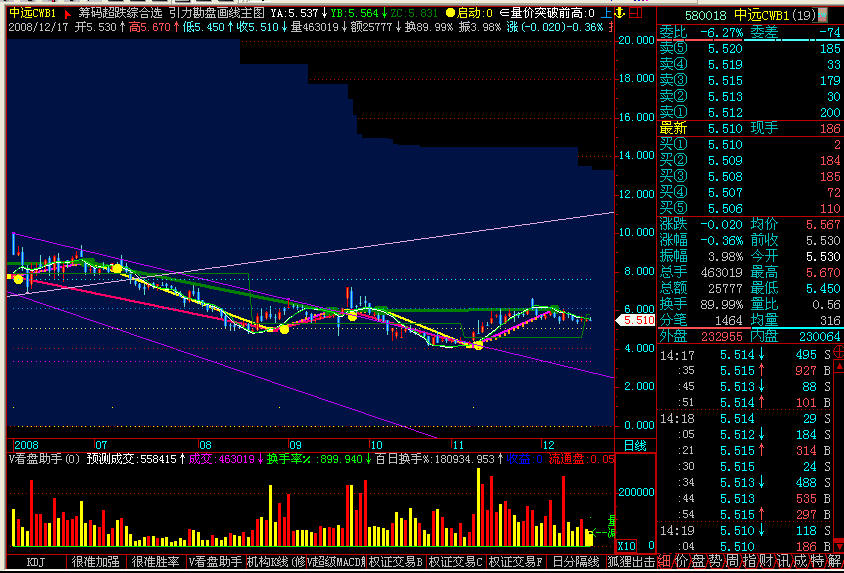844x573 pixels.
Task: Click the blue 上 marker in header
Action: click(x=606, y=12)
